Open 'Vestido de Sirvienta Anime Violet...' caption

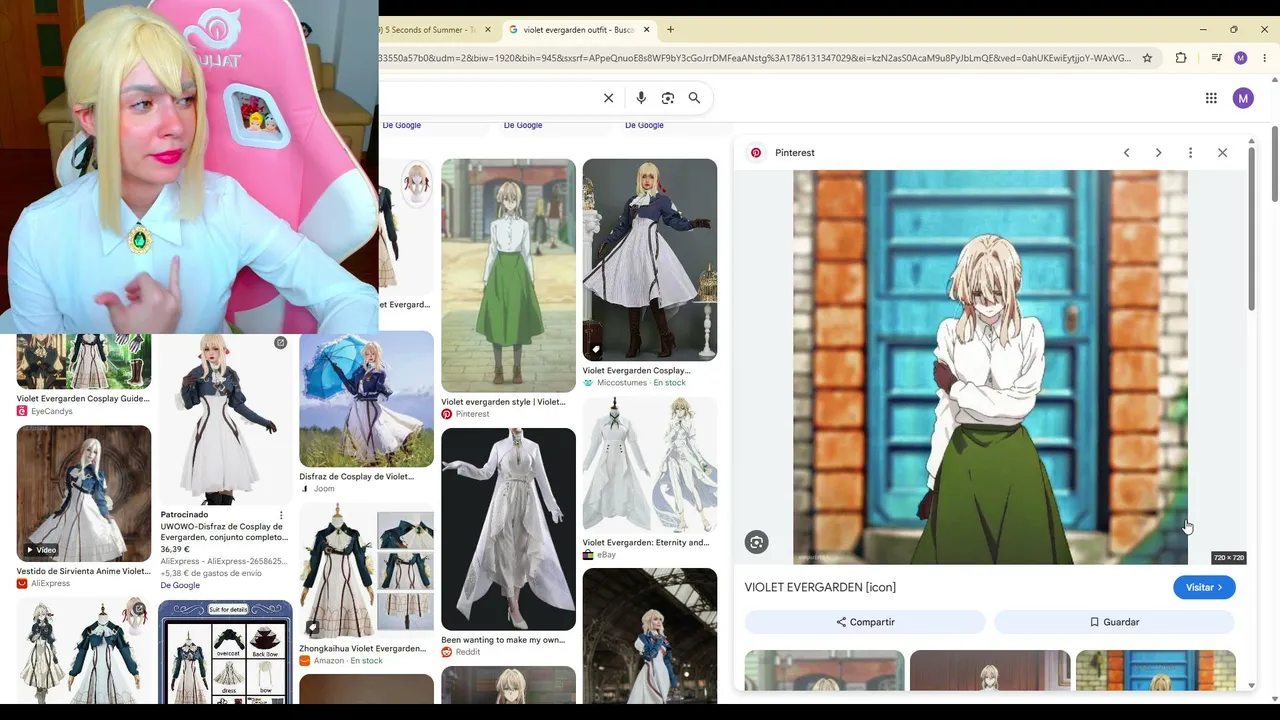tap(83, 571)
